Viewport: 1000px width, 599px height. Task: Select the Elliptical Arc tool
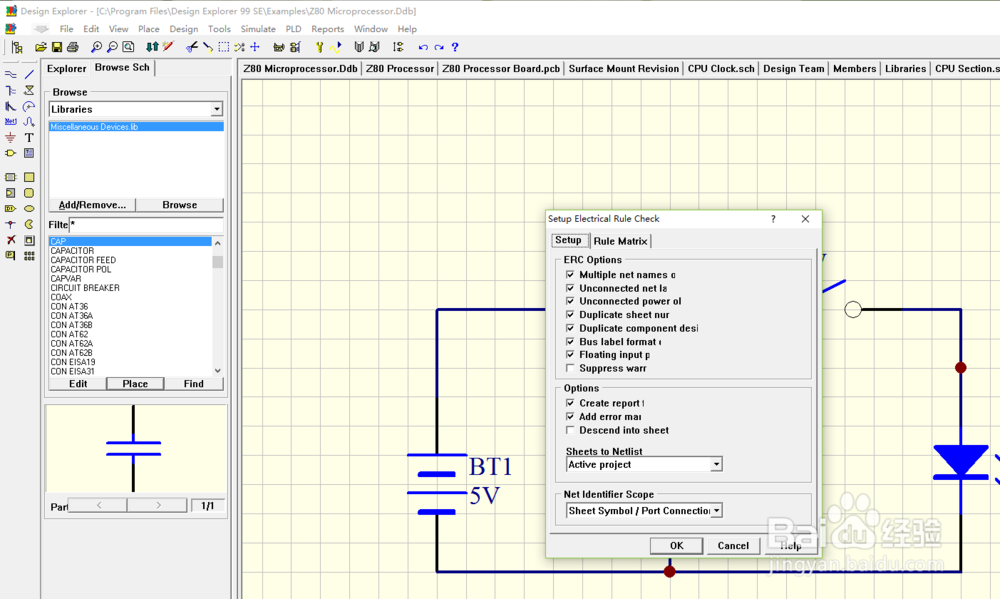(x=29, y=107)
